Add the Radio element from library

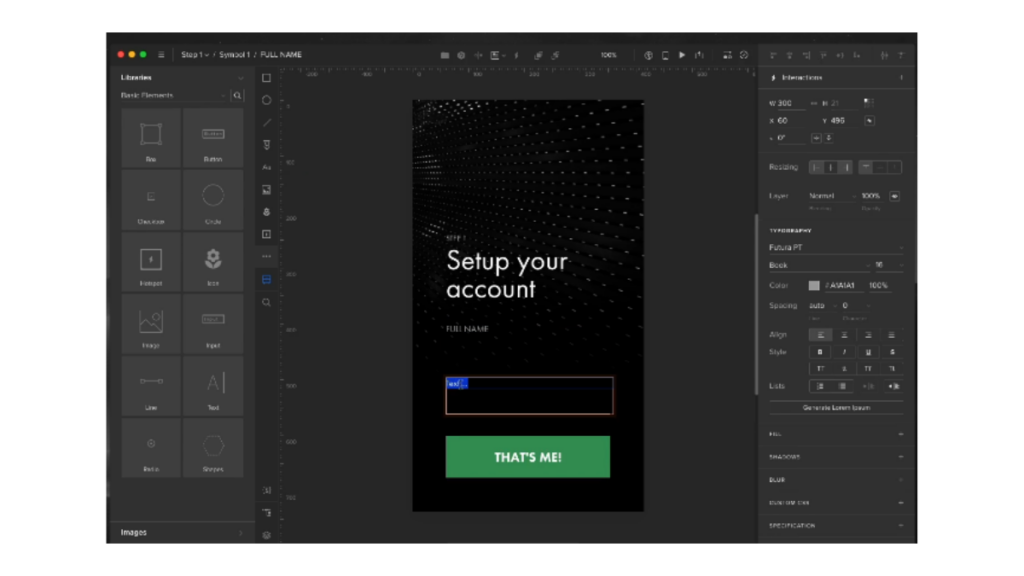point(151,447)
